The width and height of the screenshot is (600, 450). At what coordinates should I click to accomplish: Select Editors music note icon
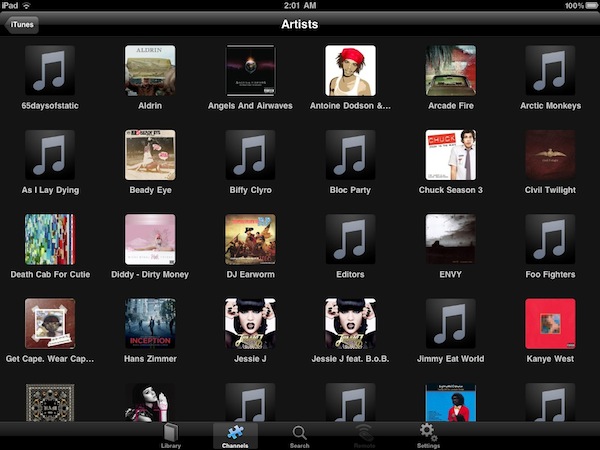click(350, 239)
